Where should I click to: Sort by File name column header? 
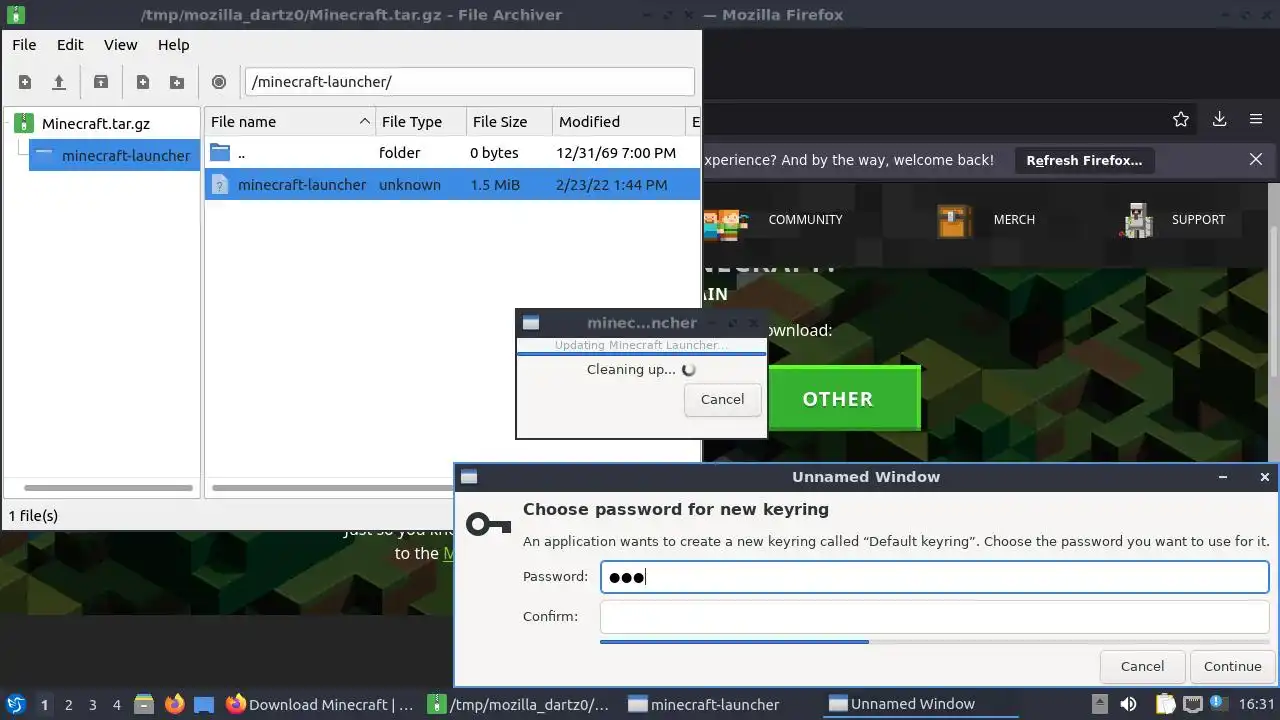pos(290,121)
